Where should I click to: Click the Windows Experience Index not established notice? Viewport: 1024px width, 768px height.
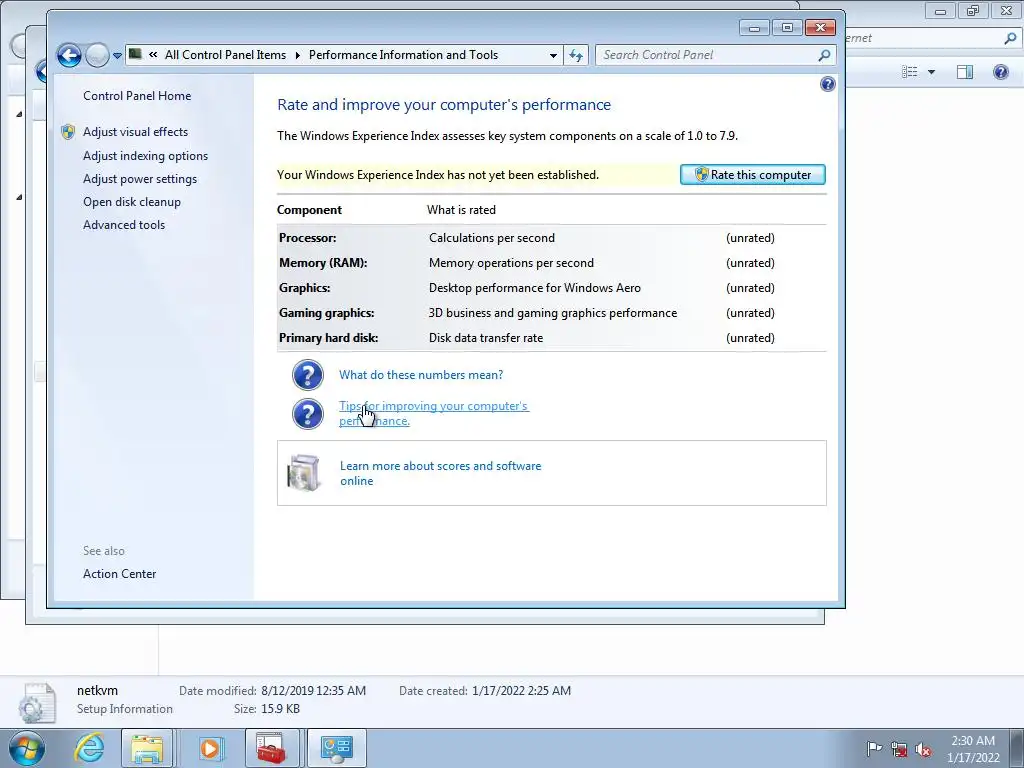[438, 175]
